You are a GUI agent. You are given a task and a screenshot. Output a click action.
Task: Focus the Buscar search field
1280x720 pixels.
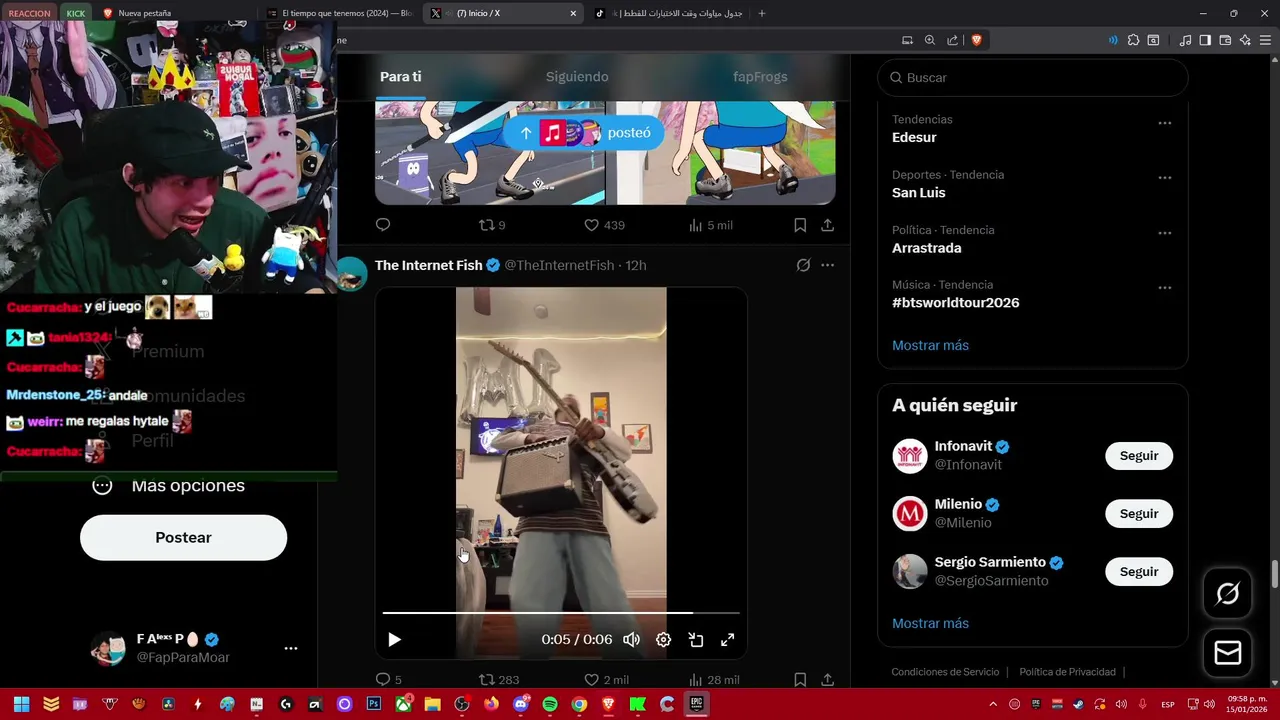pos(1033,77)
